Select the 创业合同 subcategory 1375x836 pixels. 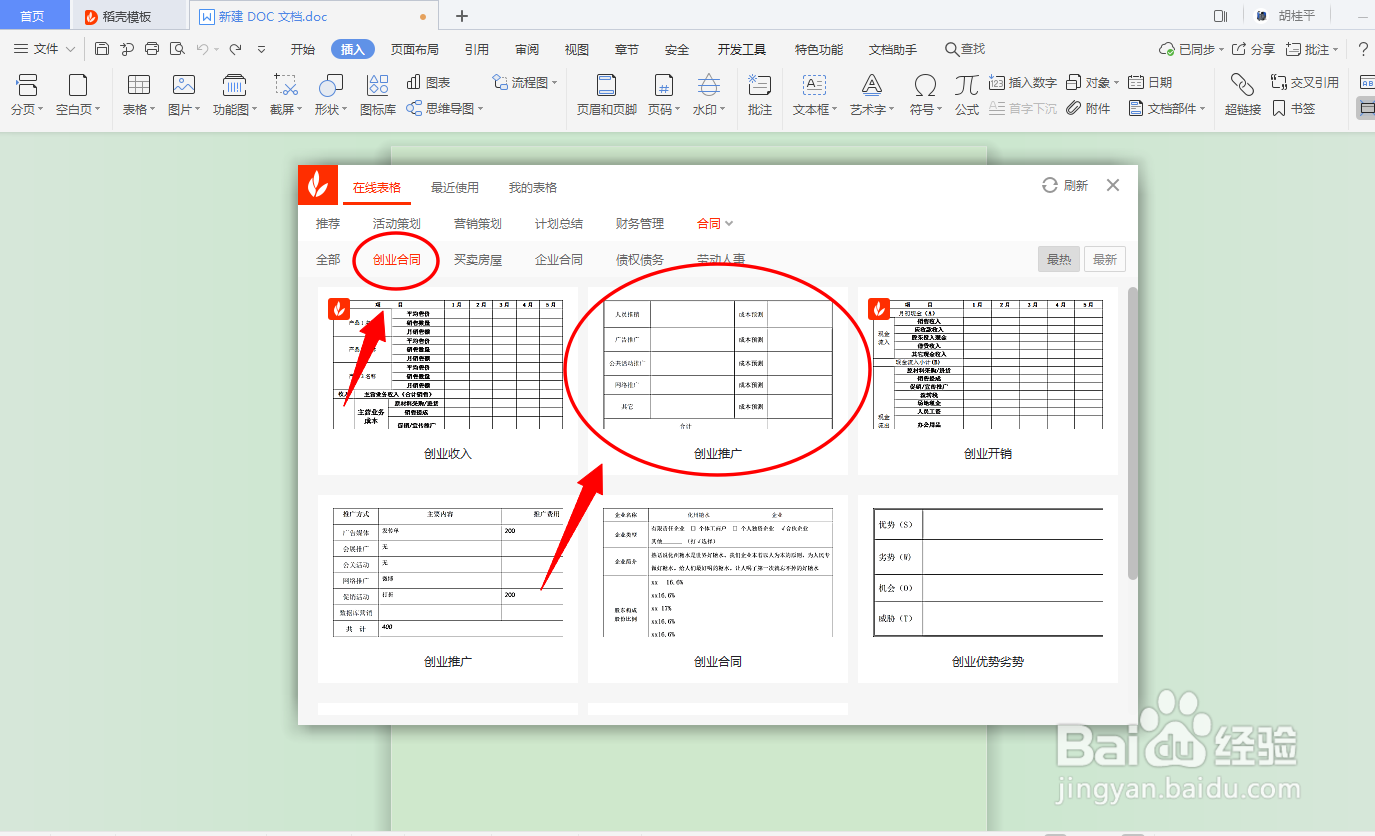[x=397, y=260]
